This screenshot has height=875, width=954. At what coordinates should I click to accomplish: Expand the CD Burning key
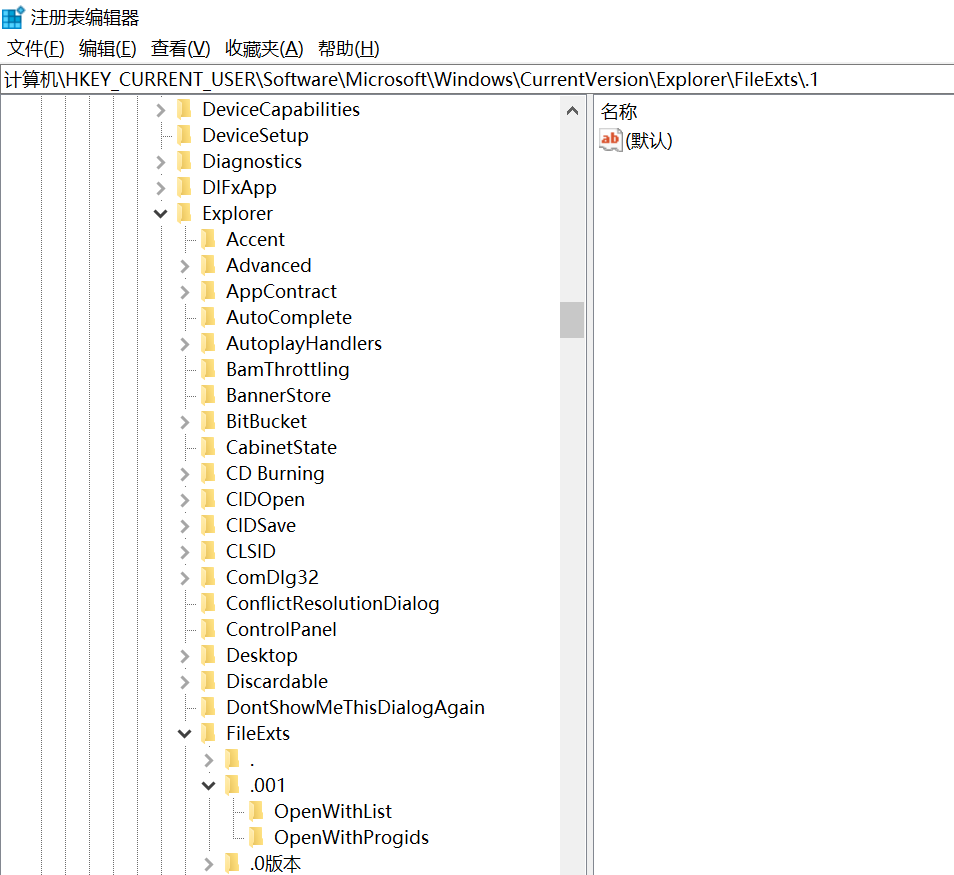(x=185, y=474)
